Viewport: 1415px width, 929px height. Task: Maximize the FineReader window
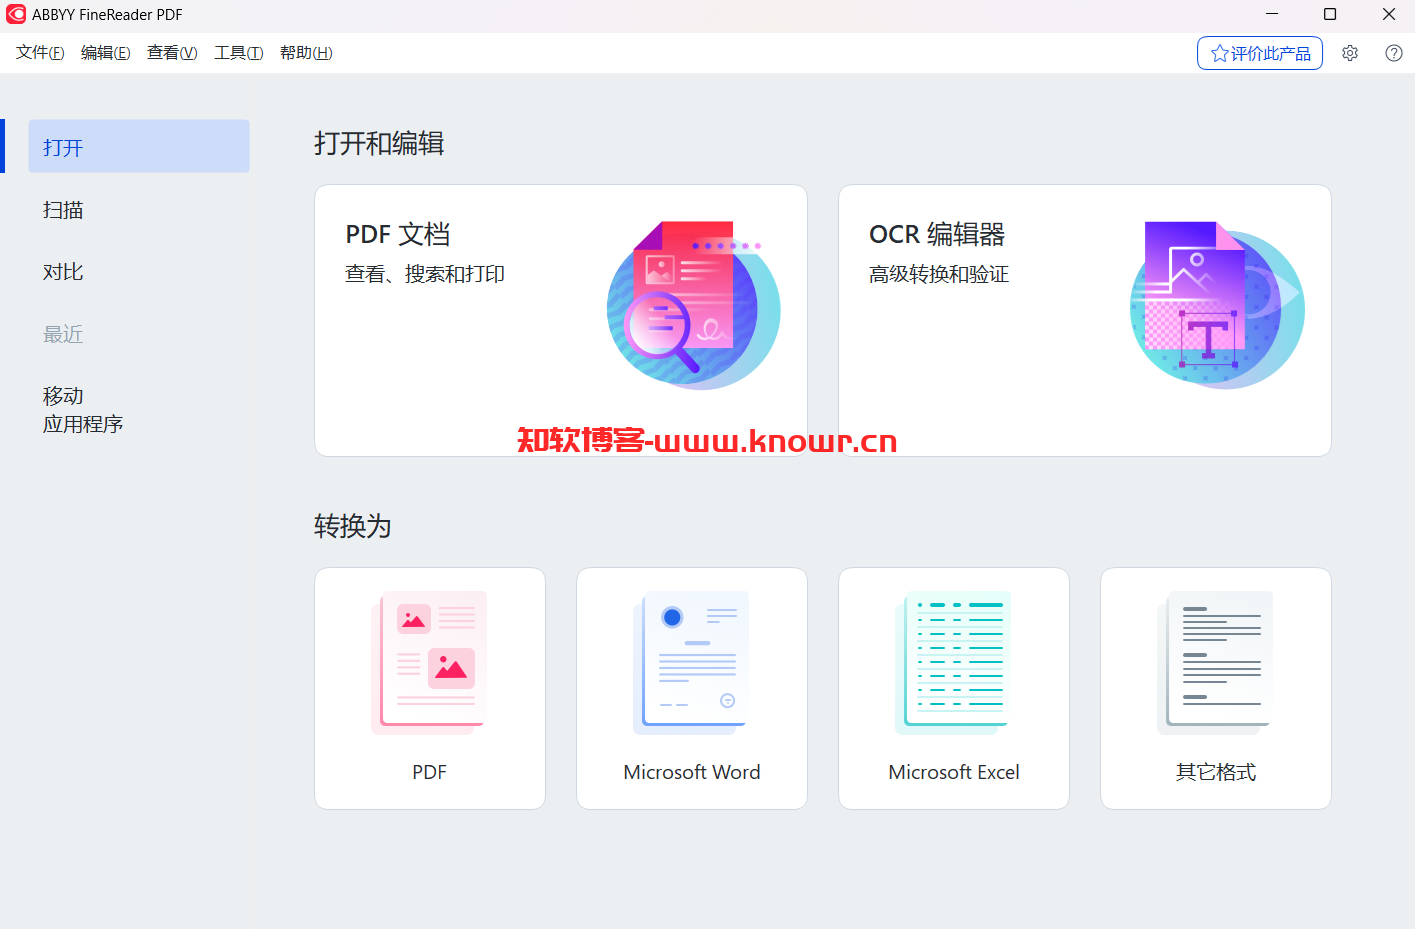[x=1330, y=14]
